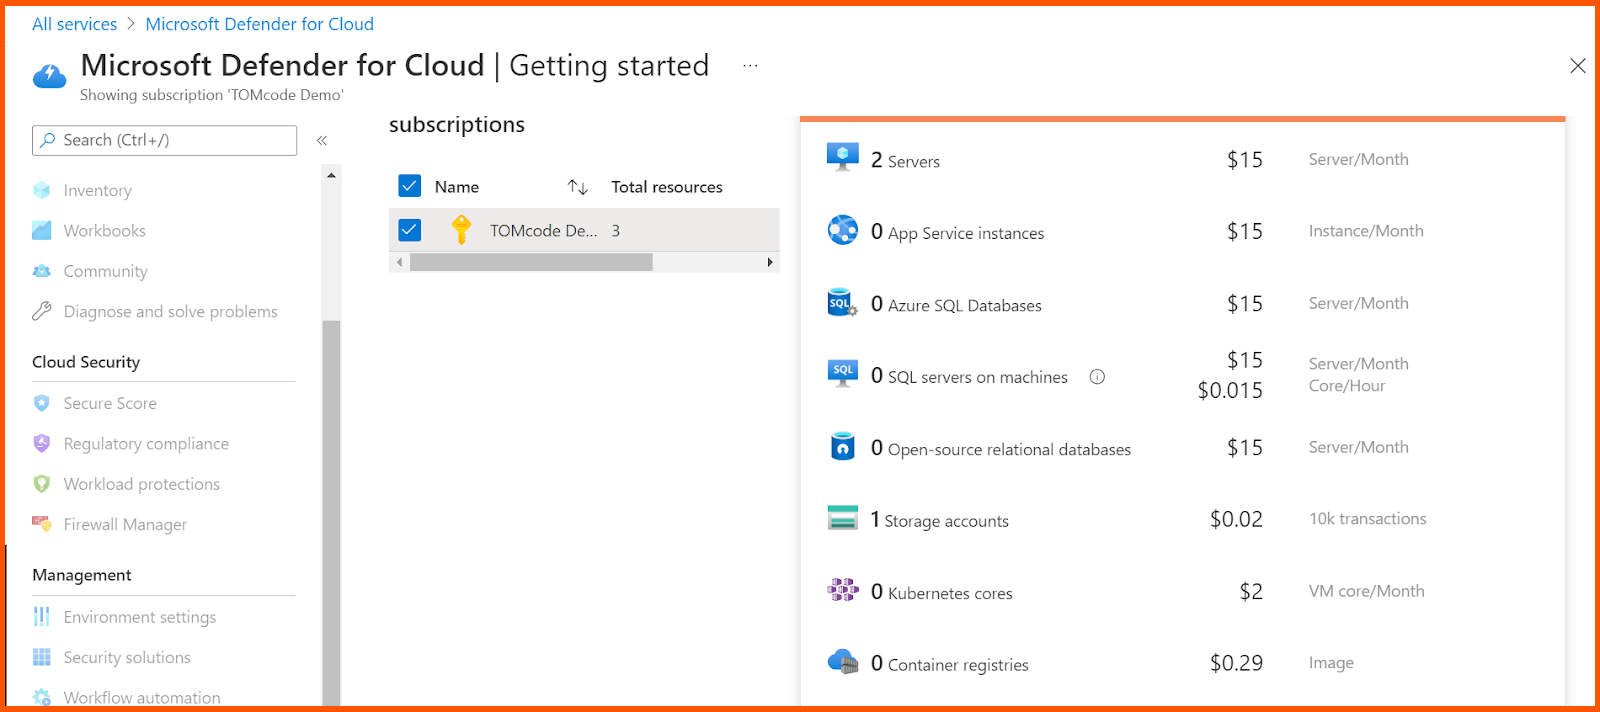Sort subscriptions by Name using the arrows
This screenshot has width=1600, height=712.
point(577,187)
